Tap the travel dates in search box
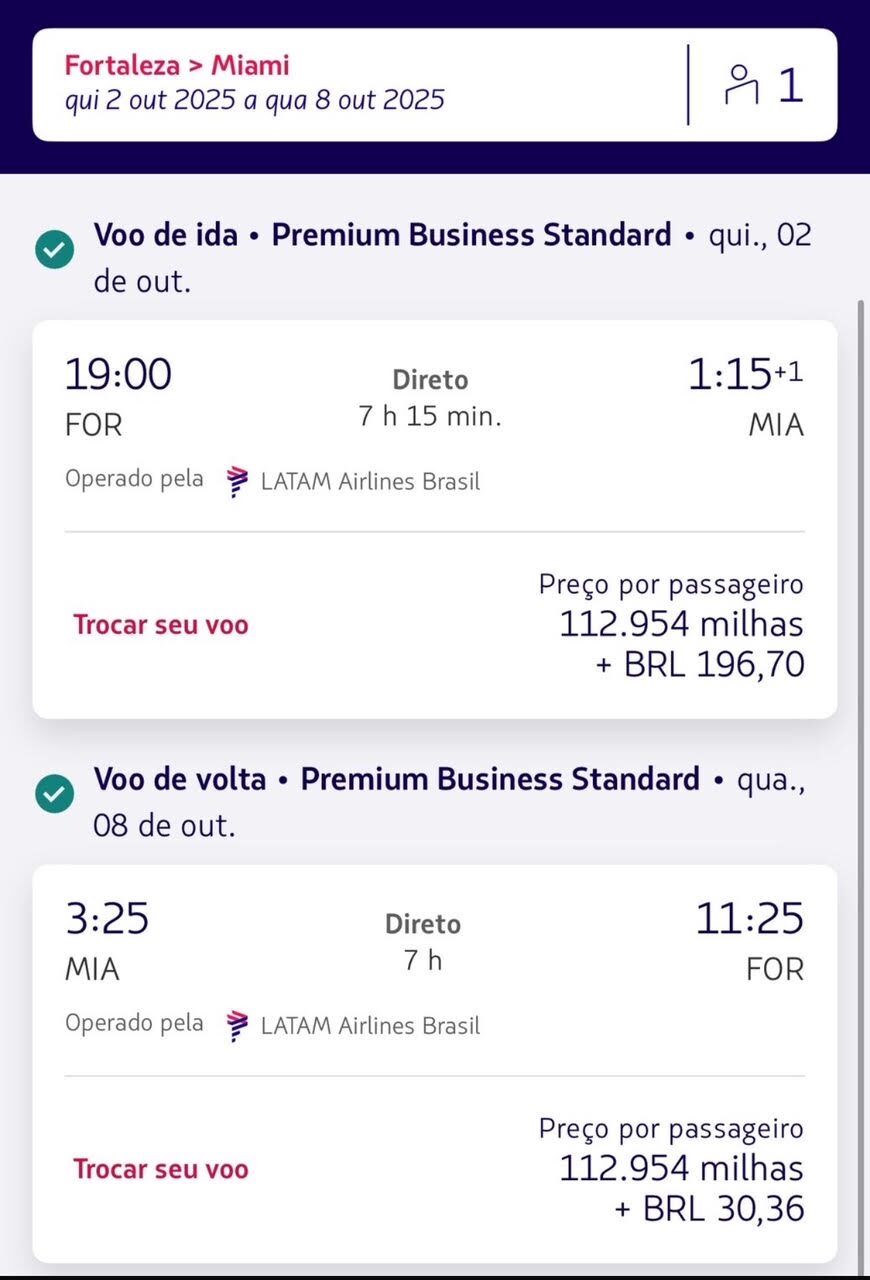The height and width of the screenshot is (1280, 870). (x=255, y=101)
